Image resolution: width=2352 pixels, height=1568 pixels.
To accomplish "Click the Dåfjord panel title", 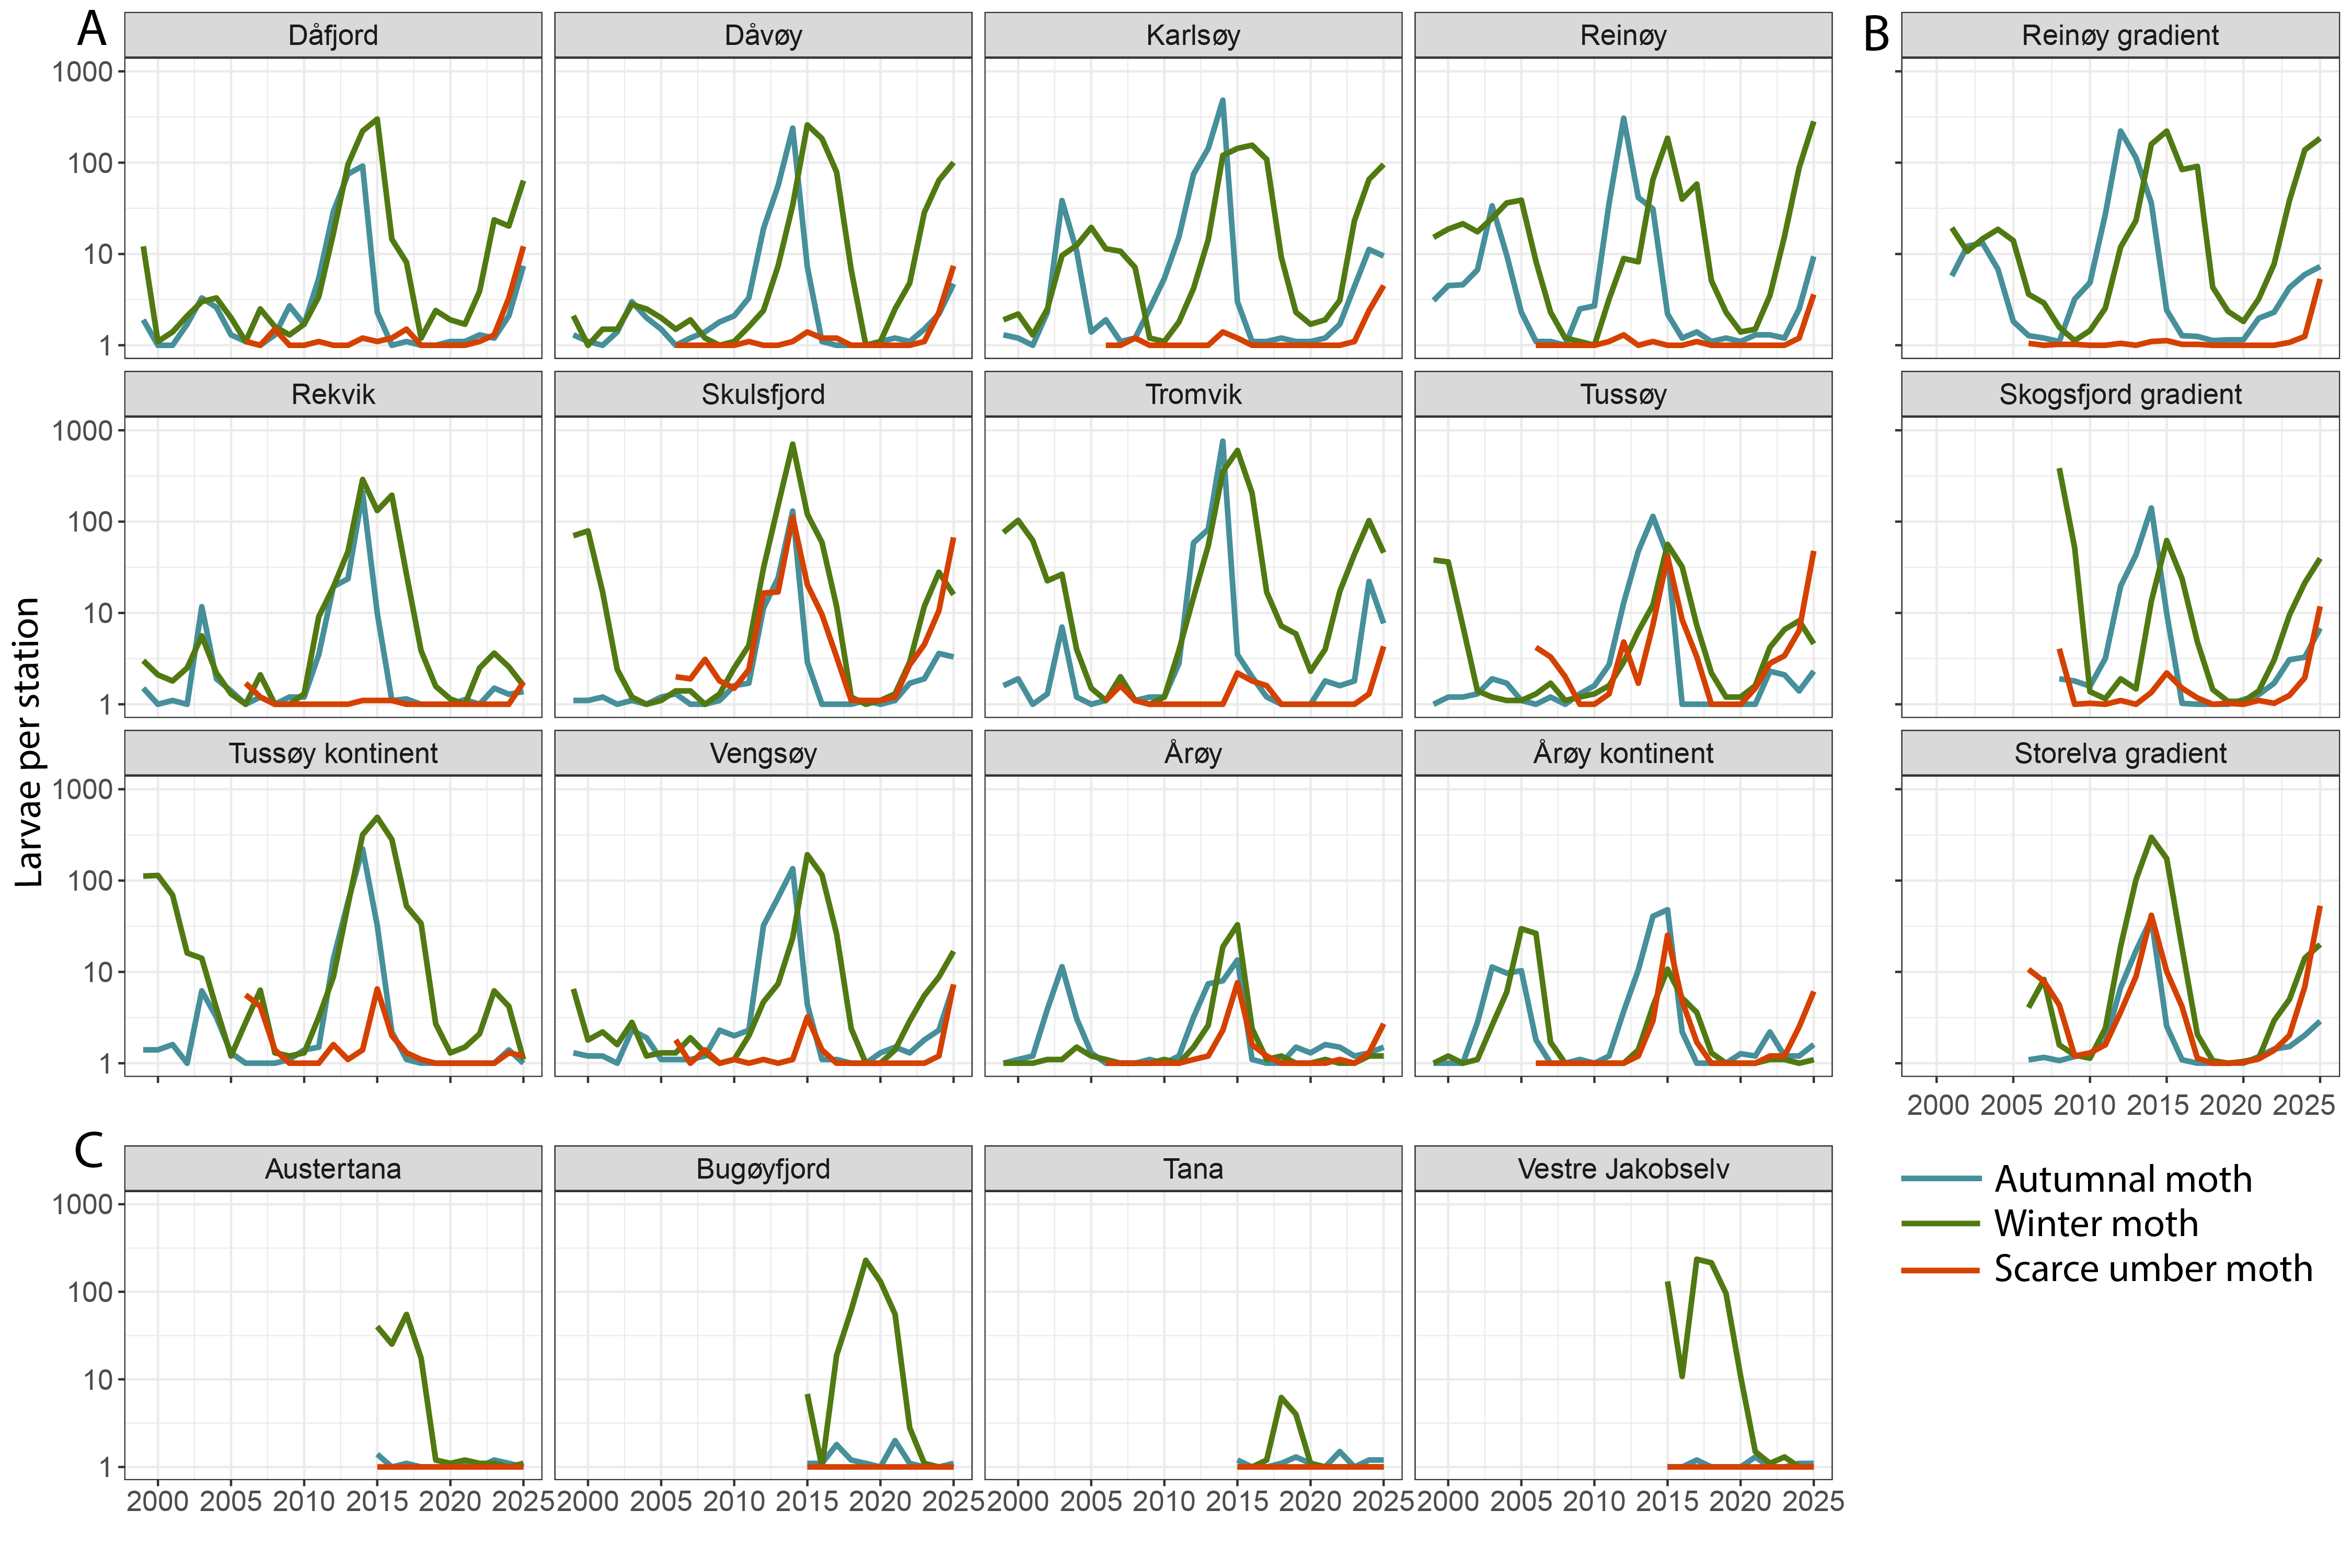I will pos(333,35).
